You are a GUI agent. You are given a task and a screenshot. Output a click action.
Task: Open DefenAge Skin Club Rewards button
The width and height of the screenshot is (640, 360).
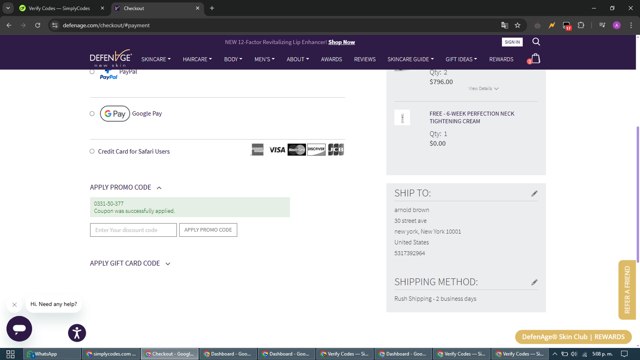click(x=573, y=337)
